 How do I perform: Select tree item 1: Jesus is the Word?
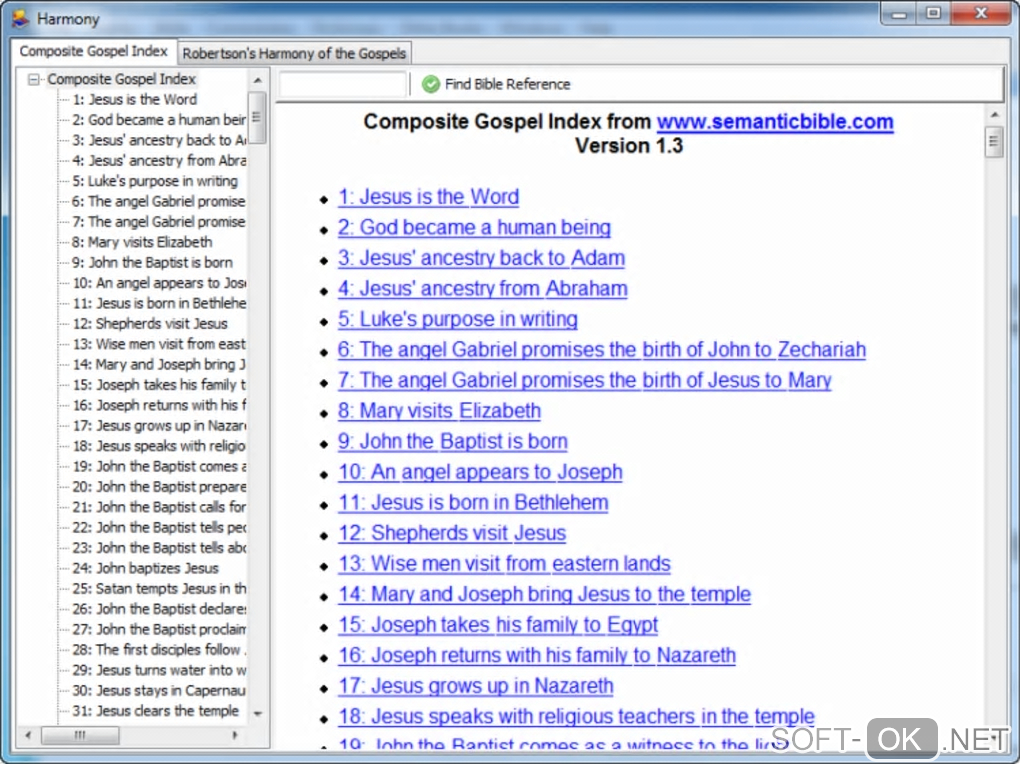[x=135, y=100]
